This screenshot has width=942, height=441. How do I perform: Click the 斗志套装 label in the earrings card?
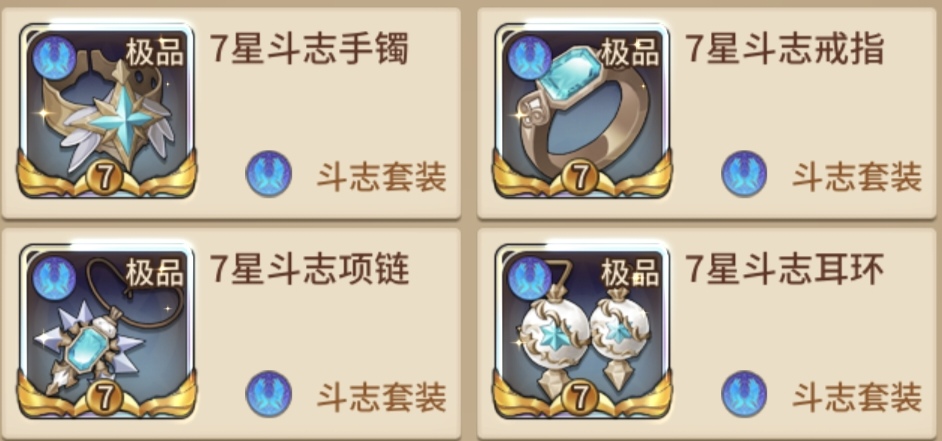coord(857,397)
